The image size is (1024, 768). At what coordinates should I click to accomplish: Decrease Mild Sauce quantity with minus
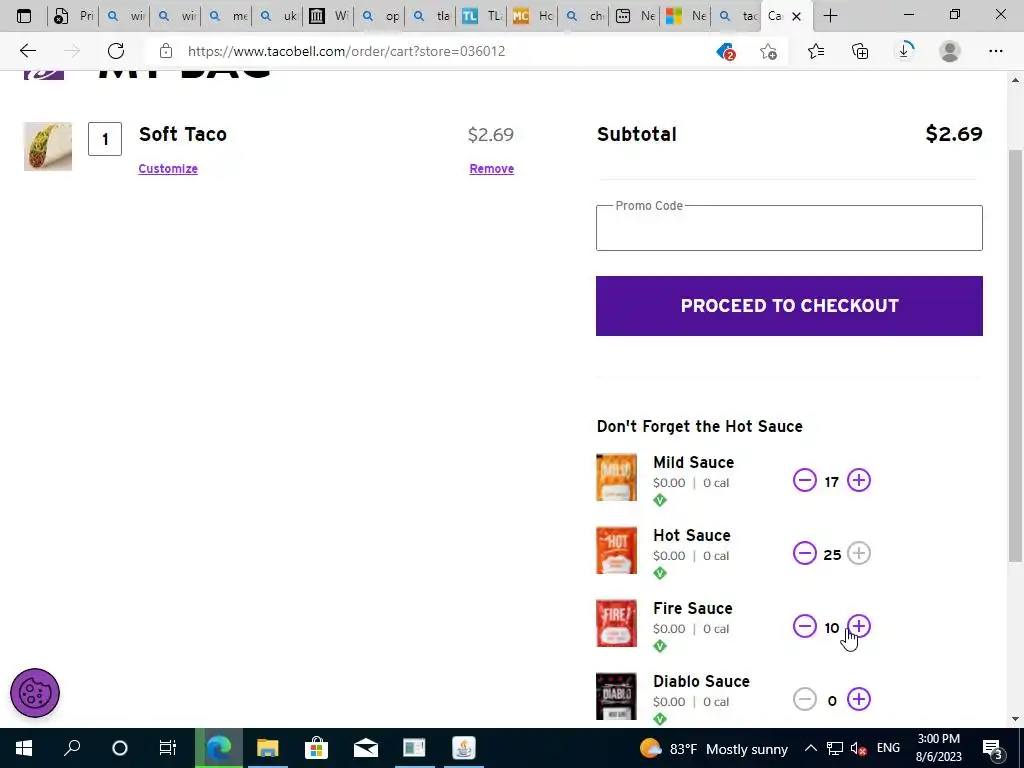tap(805, 481)
